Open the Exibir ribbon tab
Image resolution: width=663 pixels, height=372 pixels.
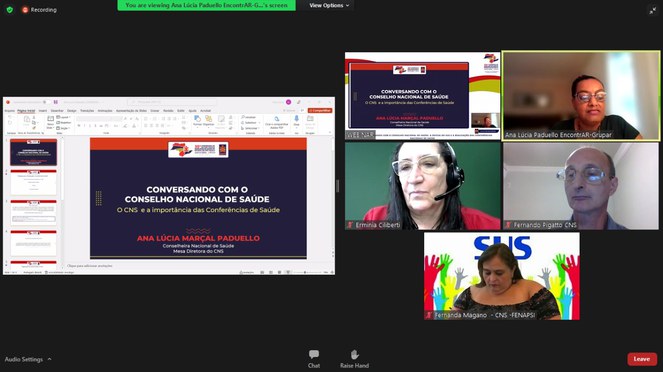181,111
